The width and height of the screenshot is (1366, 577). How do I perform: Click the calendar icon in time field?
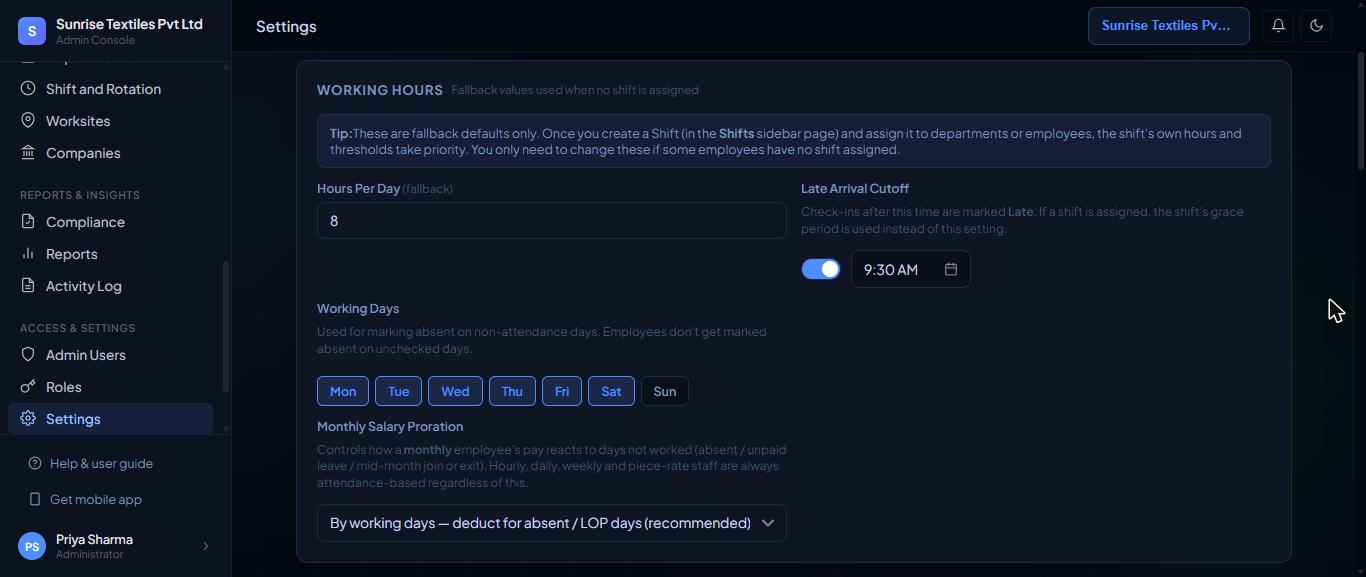951,269
